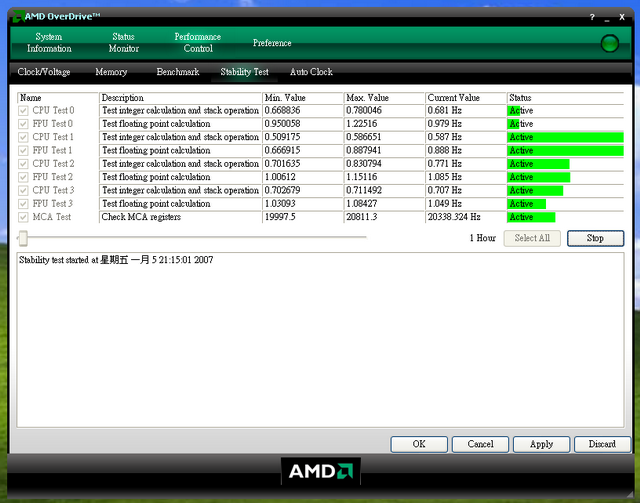The width and height of the screenshot is (640, 503).
Task: Toggle the FPU Test 0 checkbox
Action: click(23, 124)
